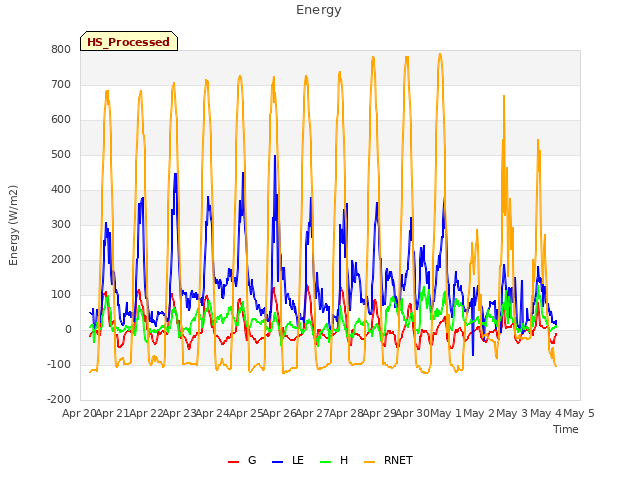The width and height of the screenshot is (640, 480).
Task: Click the Apr 22 x-axis label
Action: click(146, 413)
